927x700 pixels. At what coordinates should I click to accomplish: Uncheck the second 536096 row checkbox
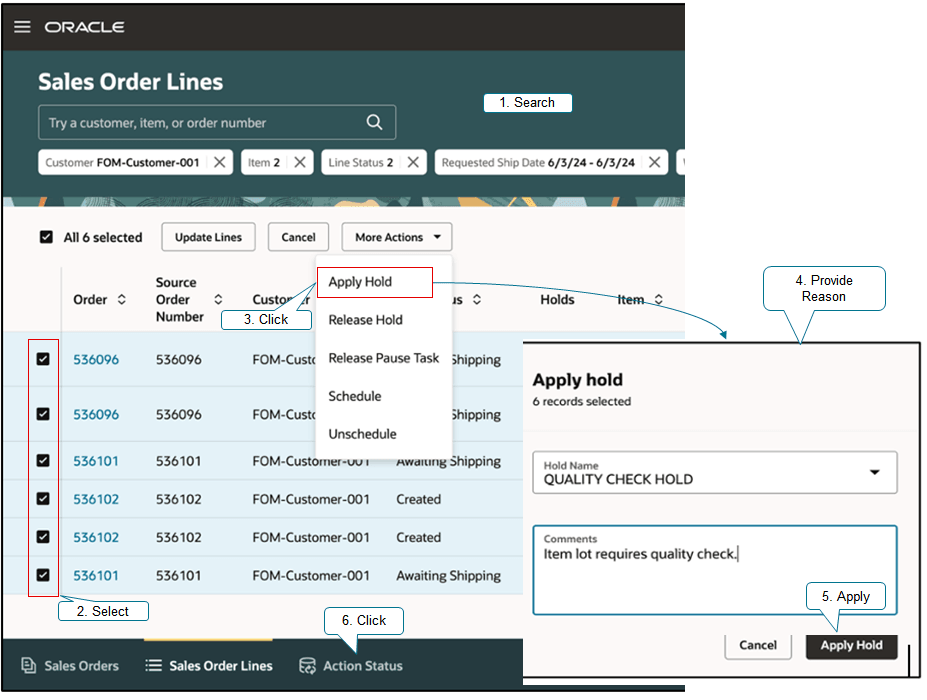pos(43,414)
